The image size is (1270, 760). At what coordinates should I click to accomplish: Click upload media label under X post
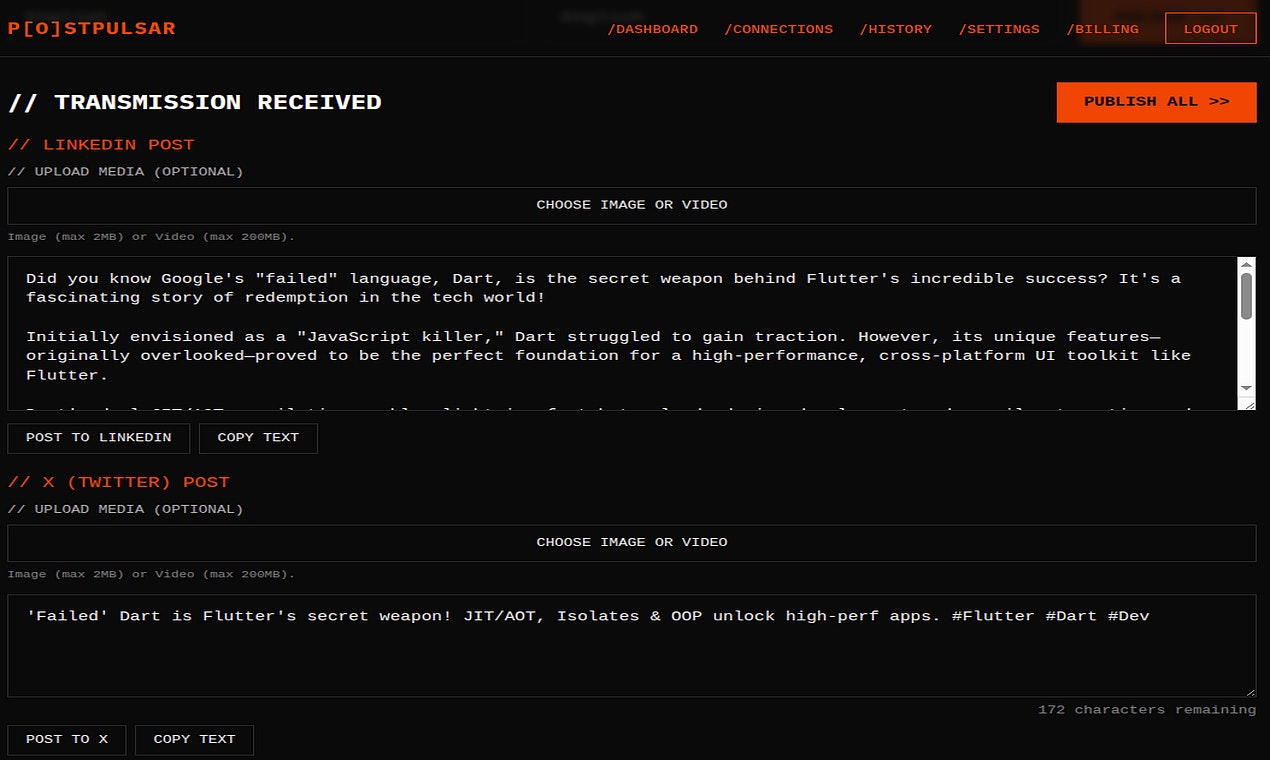click(x=126, y=509)
